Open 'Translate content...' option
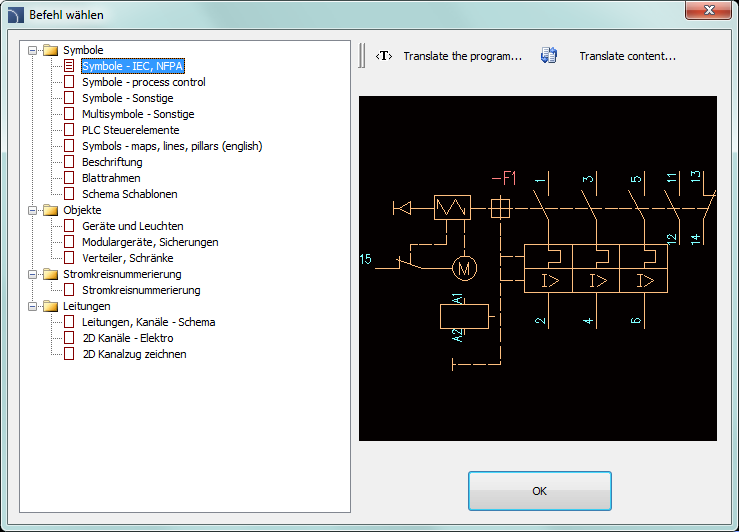 pyautogui.click(x=627, y=56)
